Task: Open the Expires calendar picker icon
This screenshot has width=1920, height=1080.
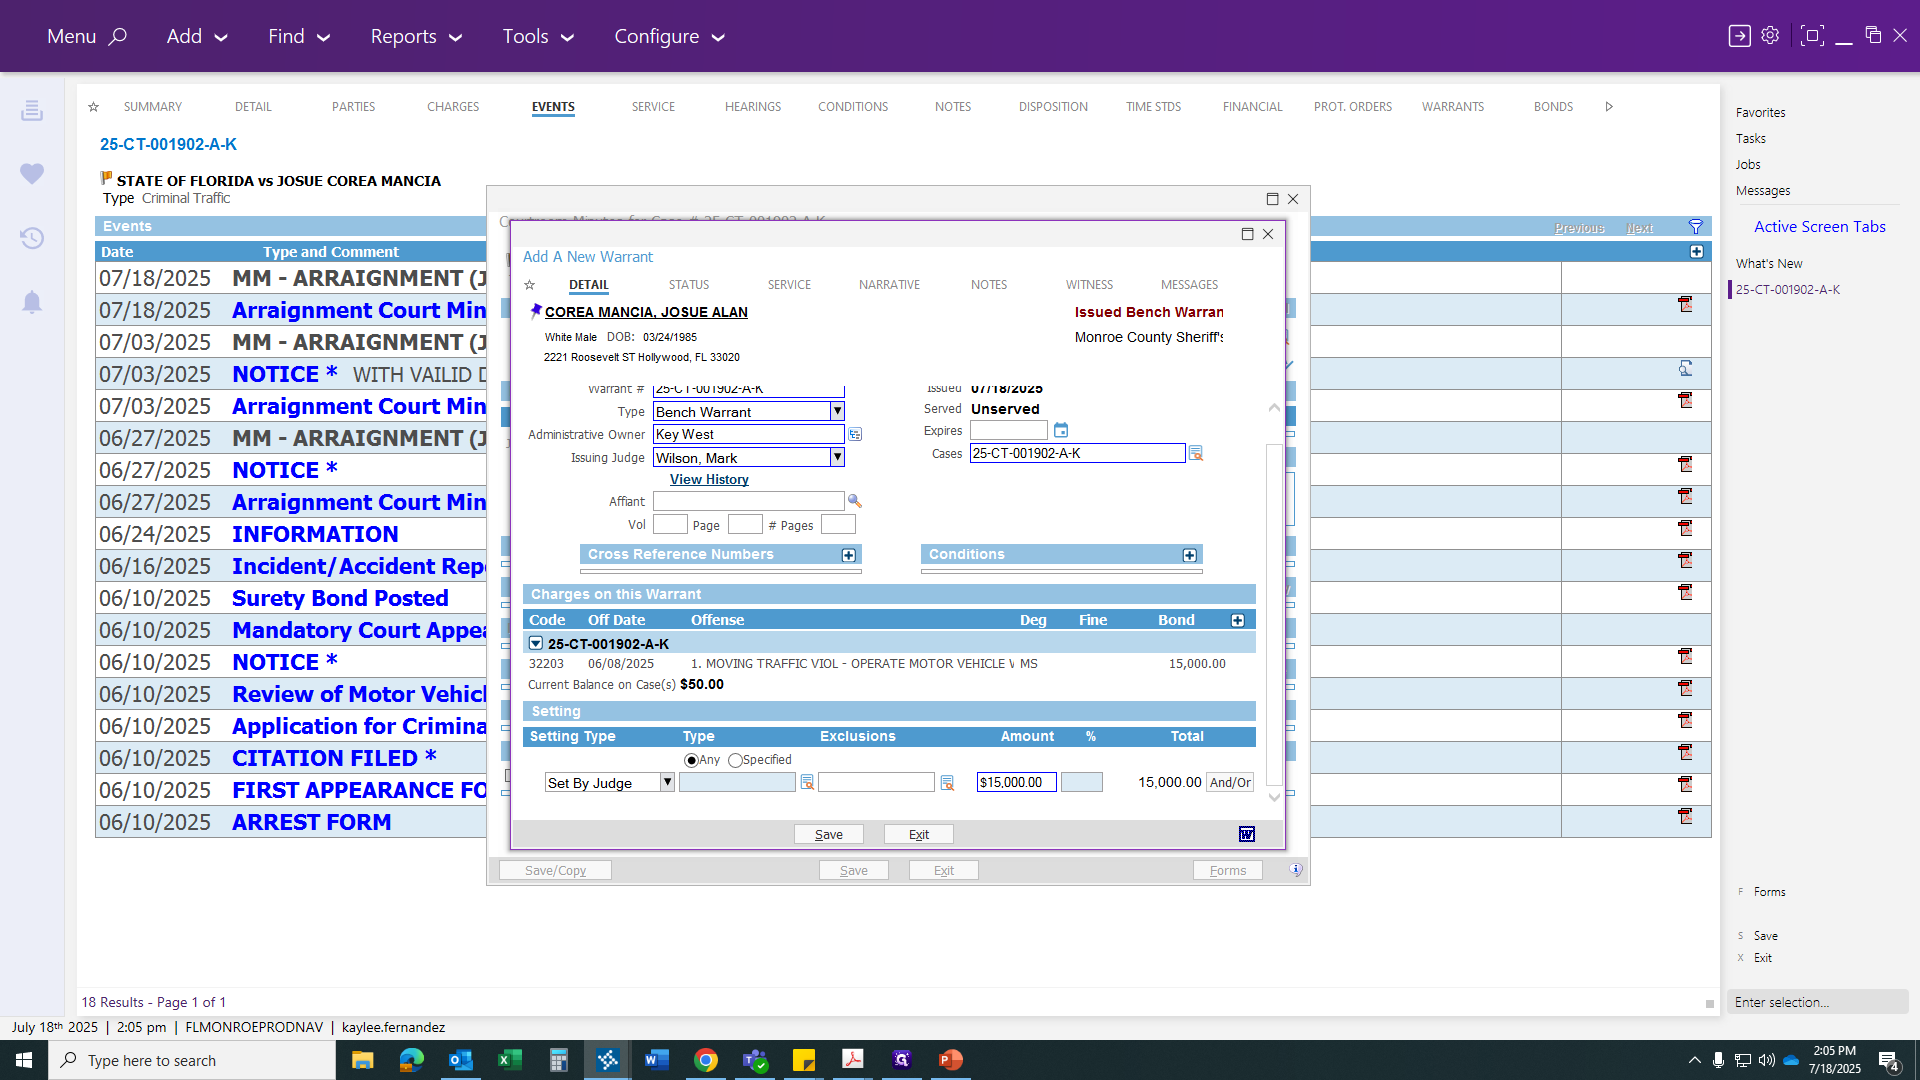Action: (x=1061, y=430)
